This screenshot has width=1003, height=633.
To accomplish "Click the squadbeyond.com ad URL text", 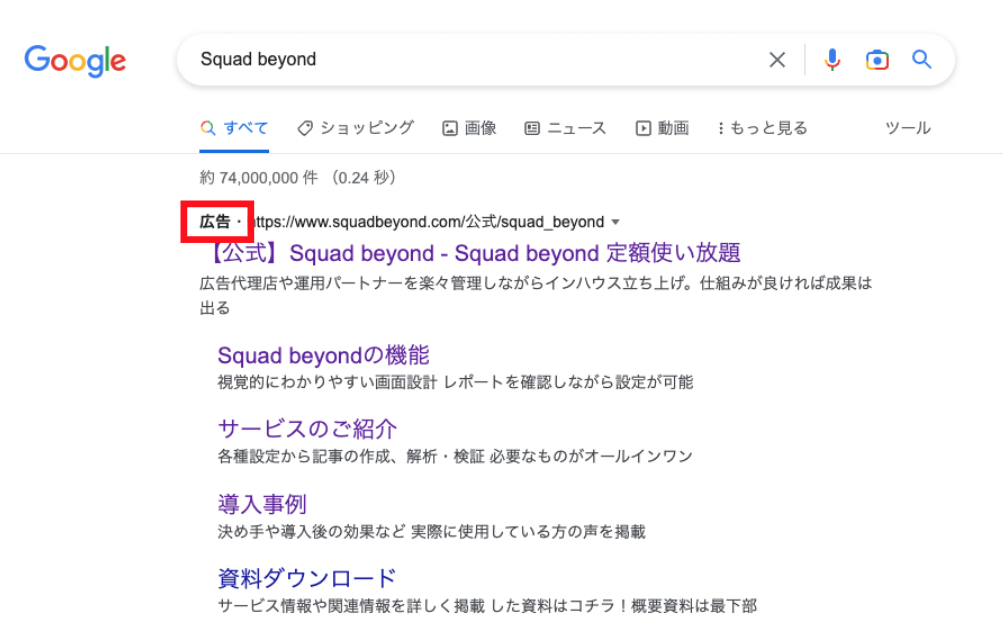I will (x=427, y=222).
